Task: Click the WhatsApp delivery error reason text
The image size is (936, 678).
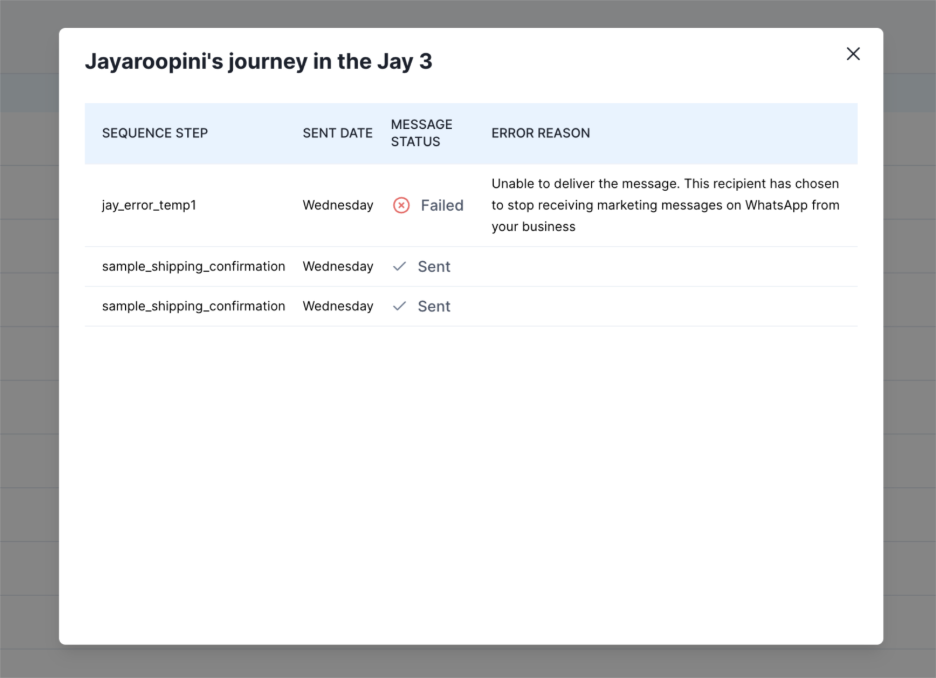Action: click(x=665, y=205)
